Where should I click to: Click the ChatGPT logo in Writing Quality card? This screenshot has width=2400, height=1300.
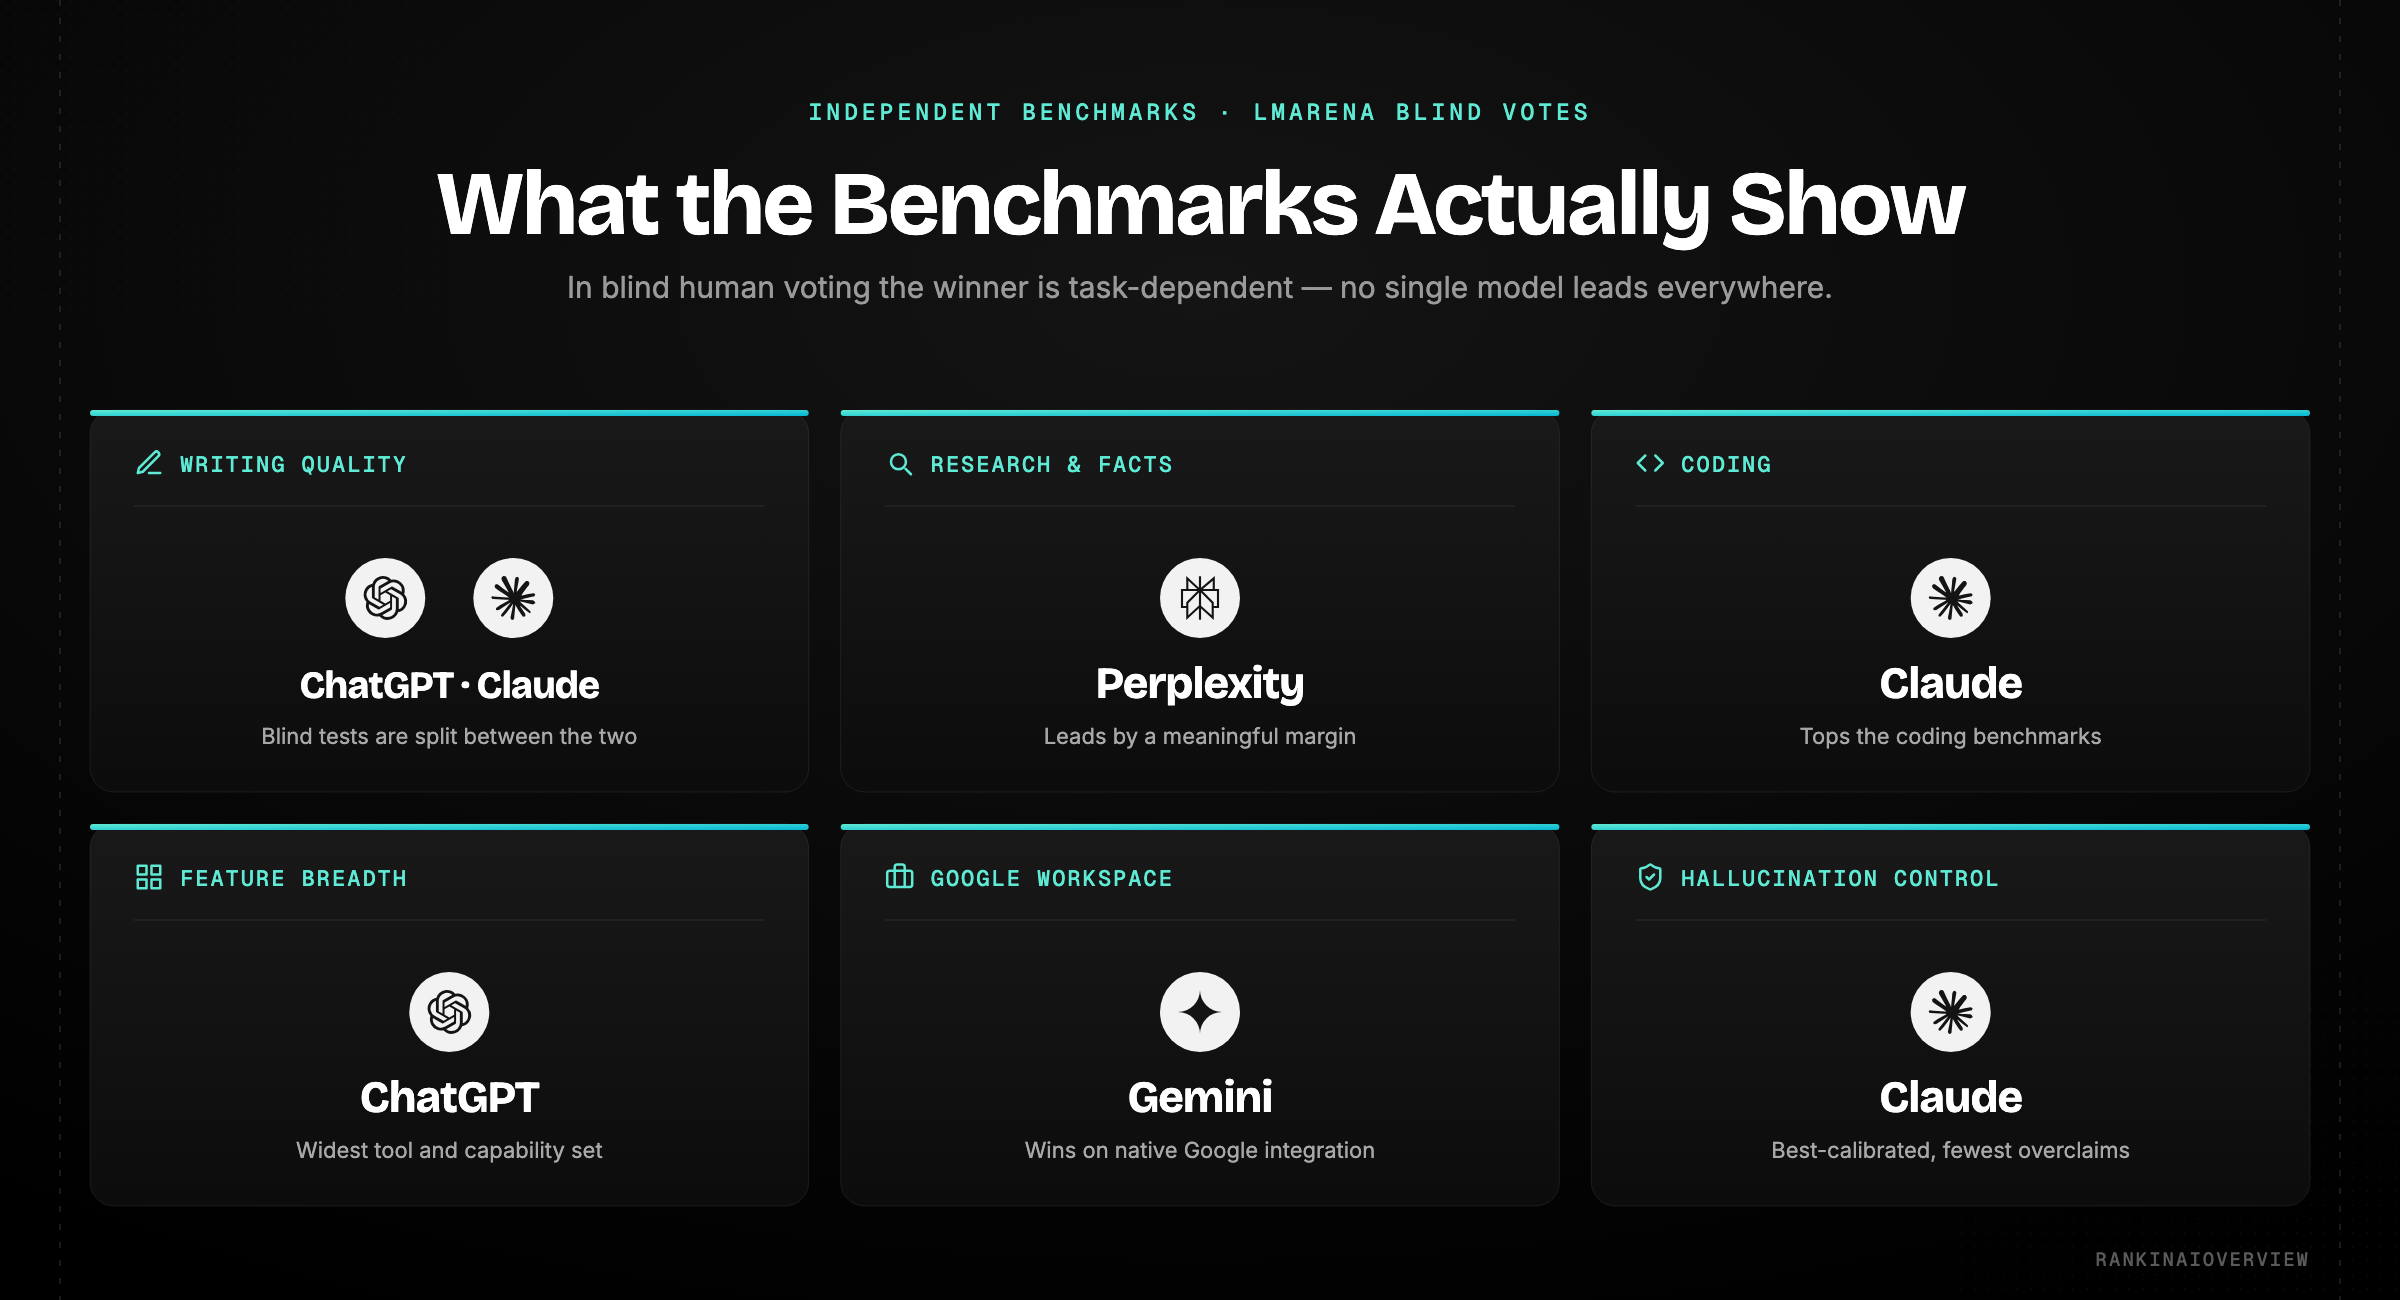tap(385, 598)
